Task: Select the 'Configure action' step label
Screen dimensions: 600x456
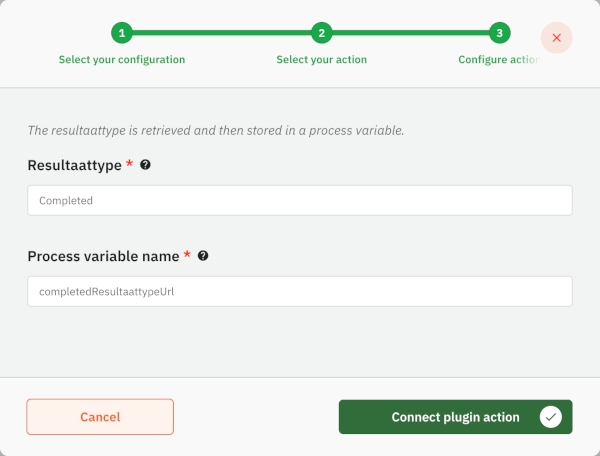Action: click(498, 60)
